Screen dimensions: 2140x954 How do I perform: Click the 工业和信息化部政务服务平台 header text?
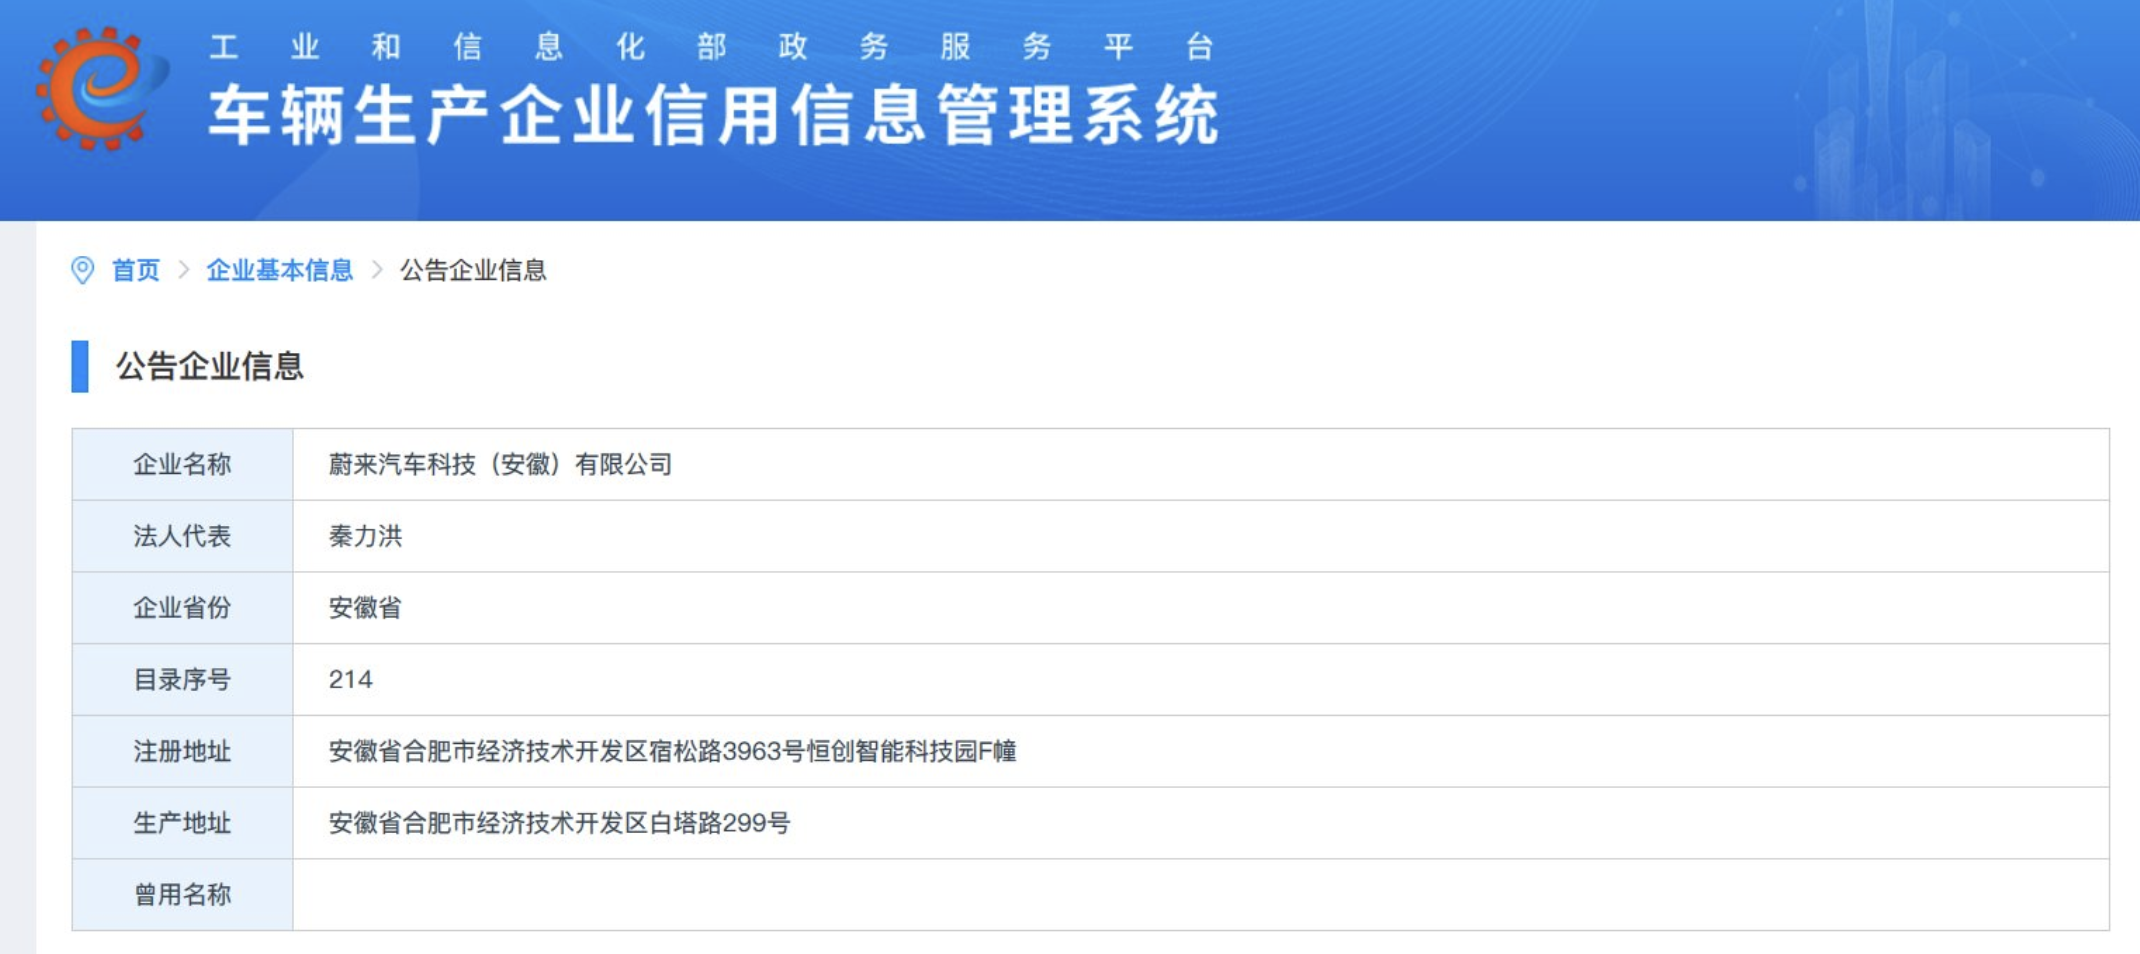click(712, 47)
